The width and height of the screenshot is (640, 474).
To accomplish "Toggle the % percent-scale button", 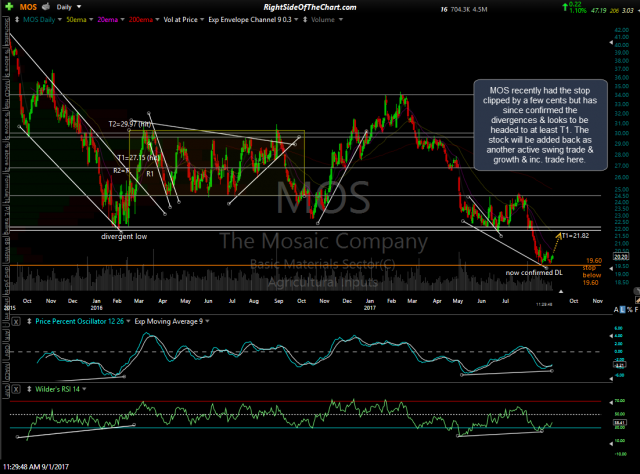I will point(629,310).
